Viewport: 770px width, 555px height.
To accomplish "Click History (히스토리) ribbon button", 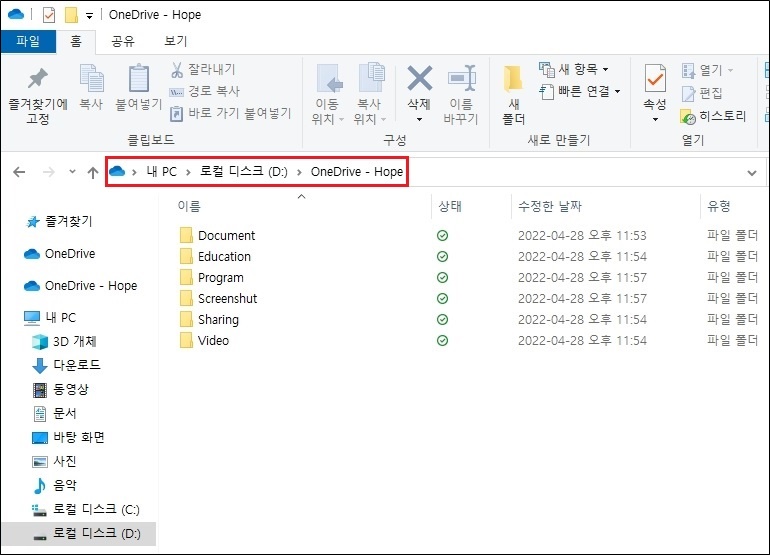I will (x=714, y=116).
